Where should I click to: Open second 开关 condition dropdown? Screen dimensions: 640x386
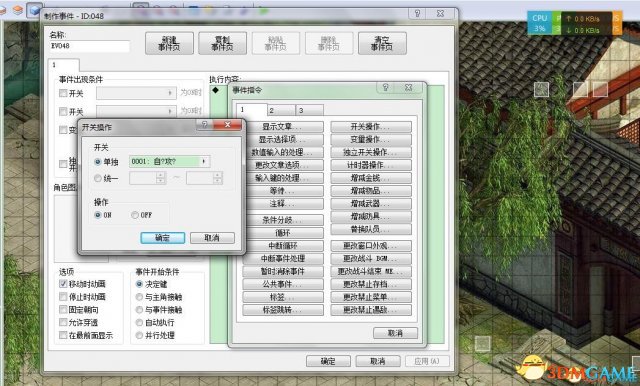point(136,111)
